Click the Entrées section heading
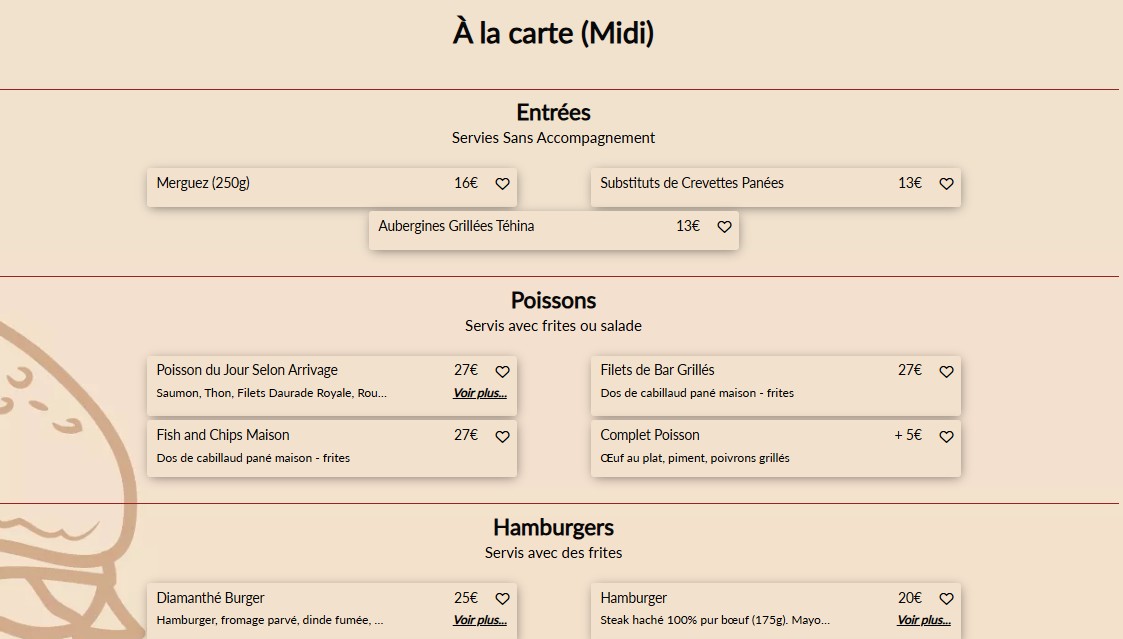1123x639 pixels. (553, 112)
